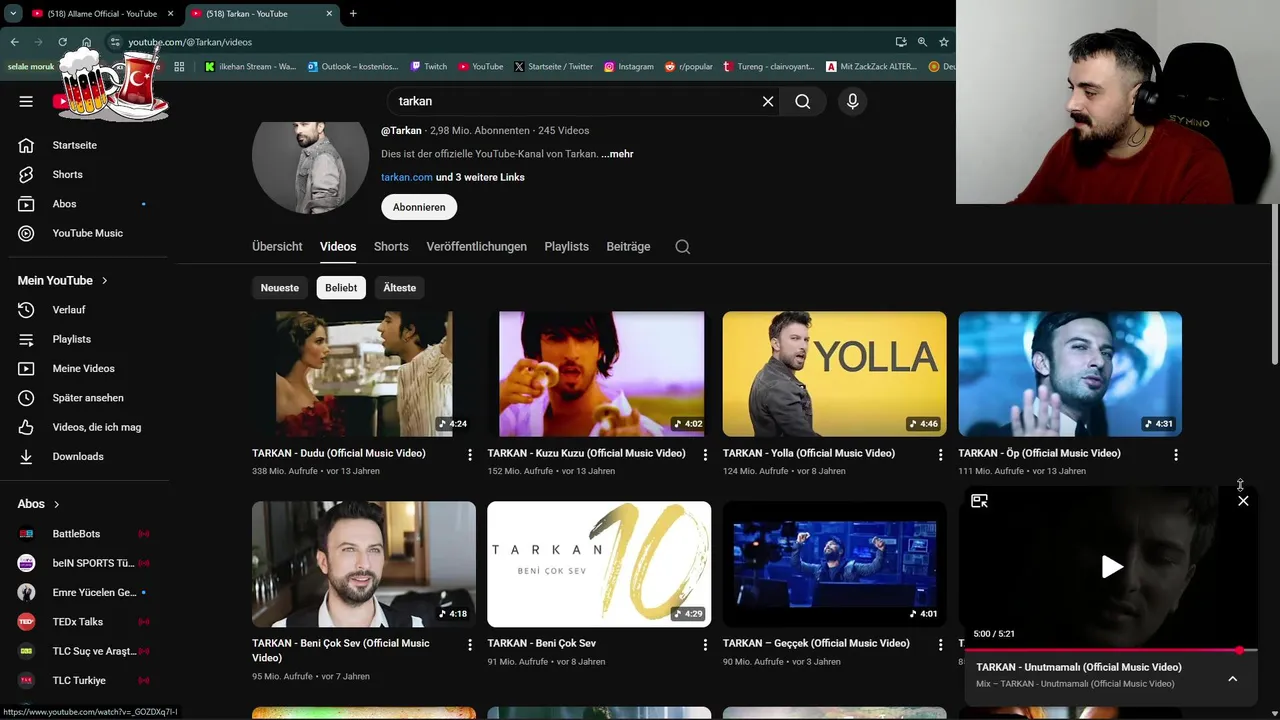
Task: Open the browser tab list dropdown
Action: [13, 14]
